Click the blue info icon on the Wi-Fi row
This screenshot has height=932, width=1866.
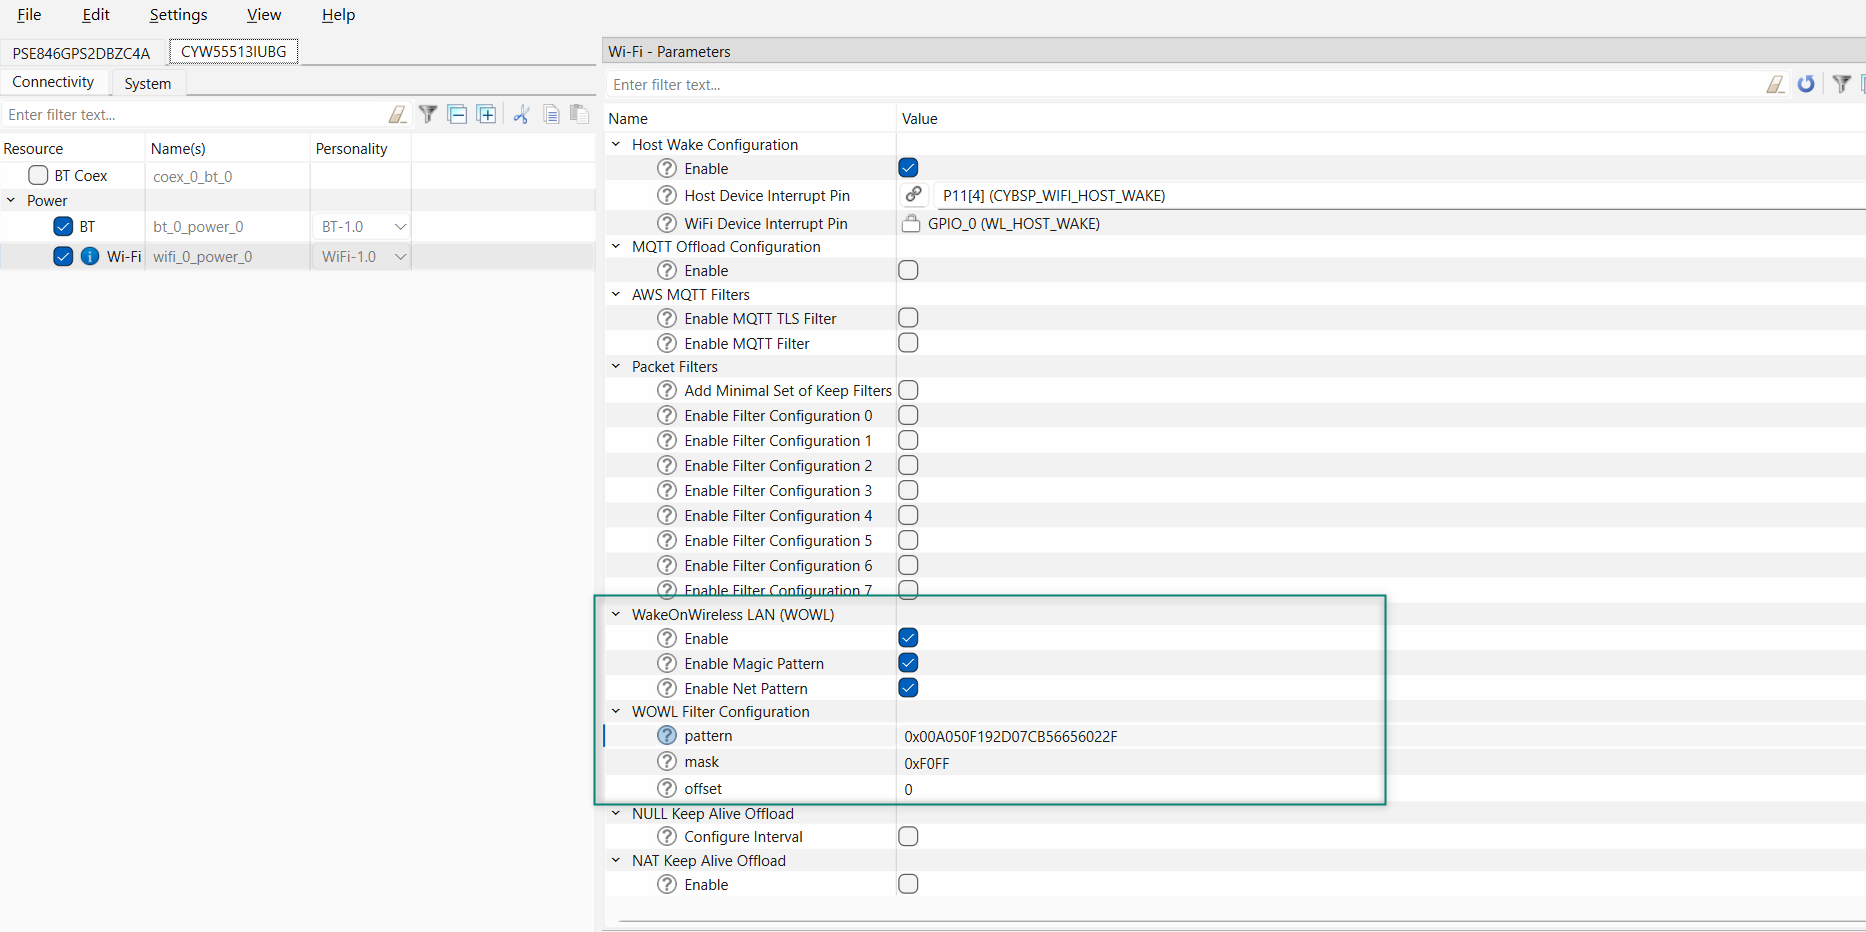[89, 256]
